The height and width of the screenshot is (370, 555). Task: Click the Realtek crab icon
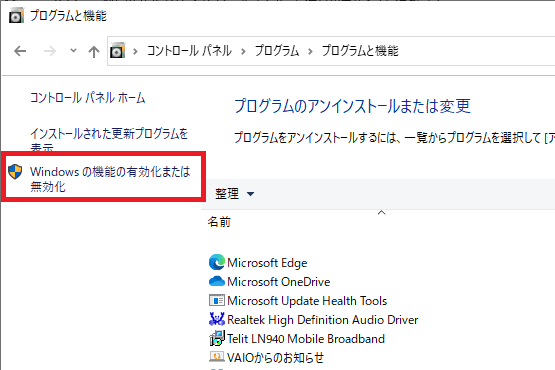coord(217,319)
